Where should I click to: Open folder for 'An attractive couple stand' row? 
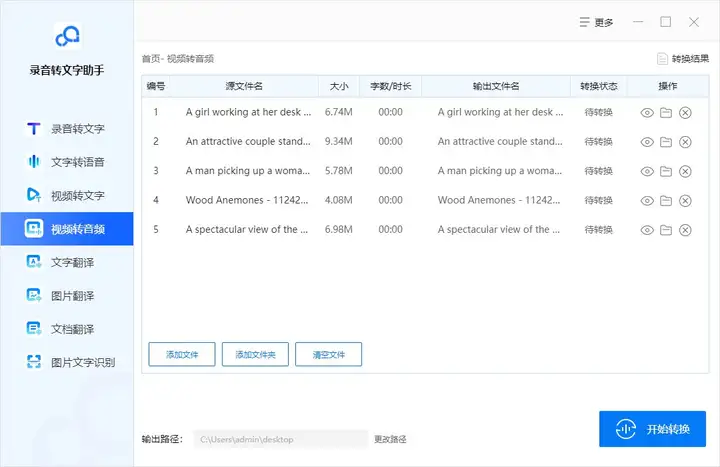point(666,142)
